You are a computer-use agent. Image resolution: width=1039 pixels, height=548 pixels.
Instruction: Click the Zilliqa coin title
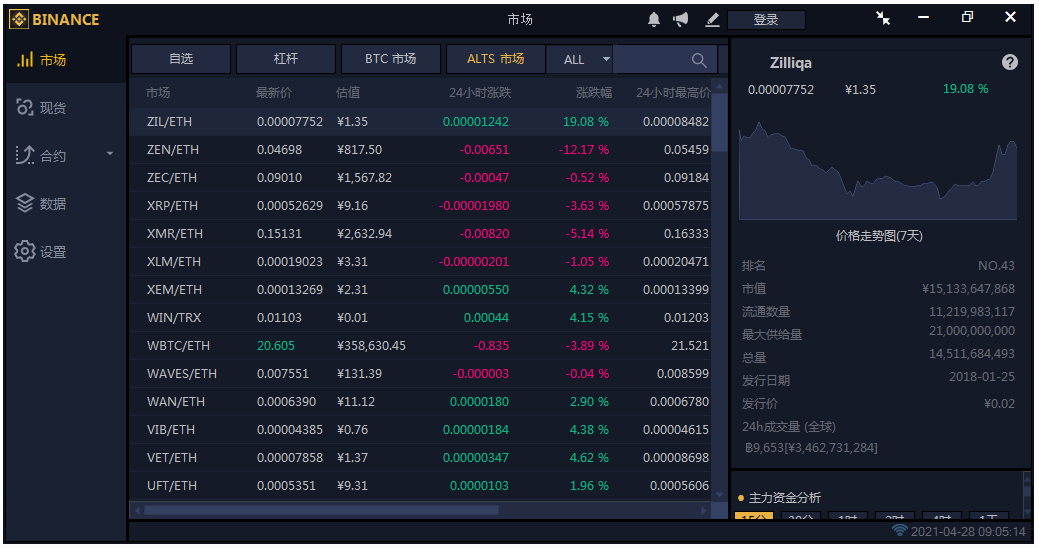(791, 63)
